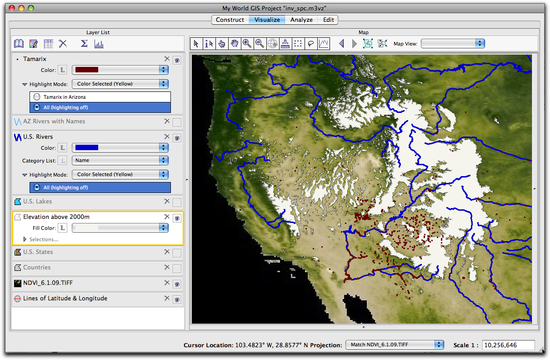This screenshot has width=550, height=360.
Task: Select the Get Information tool
Action: (x=209, y=44)
